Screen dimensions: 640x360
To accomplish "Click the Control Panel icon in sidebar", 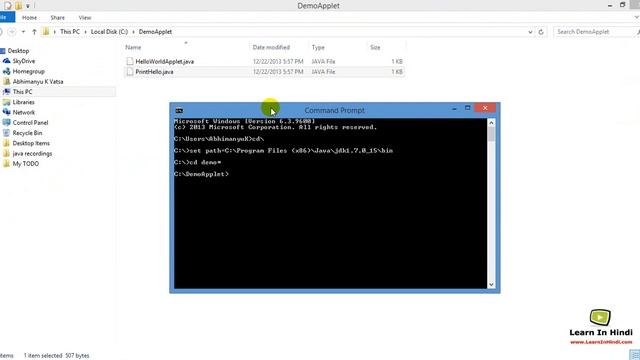I will (x=7, y=122).
